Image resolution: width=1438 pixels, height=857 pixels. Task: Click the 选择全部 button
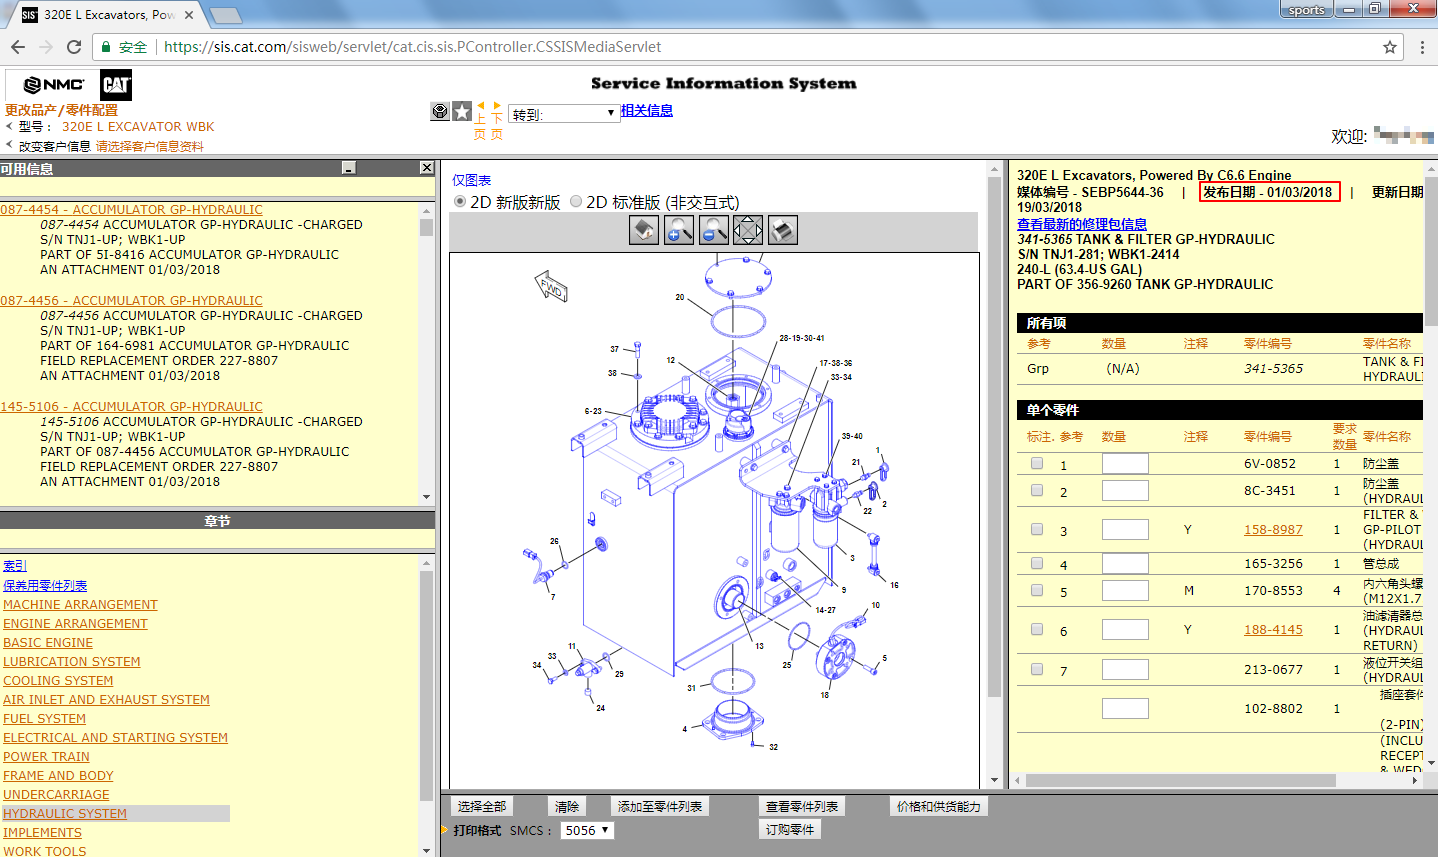(482, 807)
